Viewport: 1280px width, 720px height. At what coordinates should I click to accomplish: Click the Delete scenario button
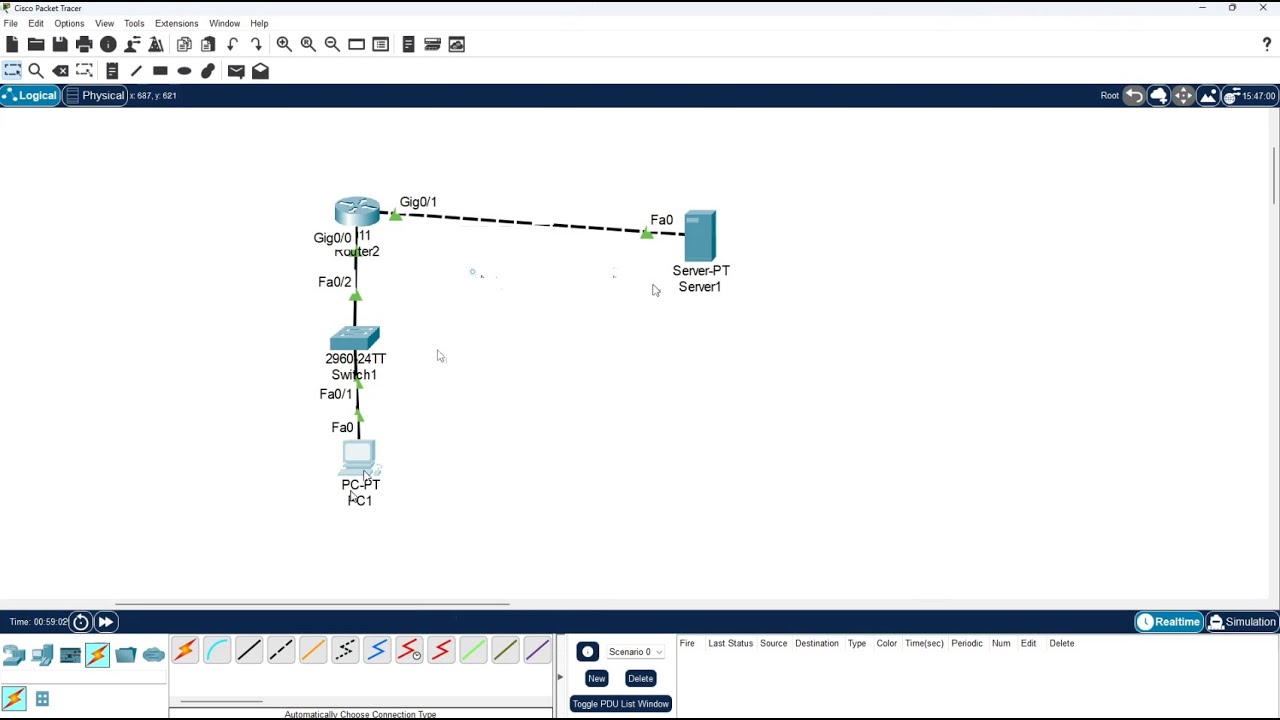click(x=640, y=678)
